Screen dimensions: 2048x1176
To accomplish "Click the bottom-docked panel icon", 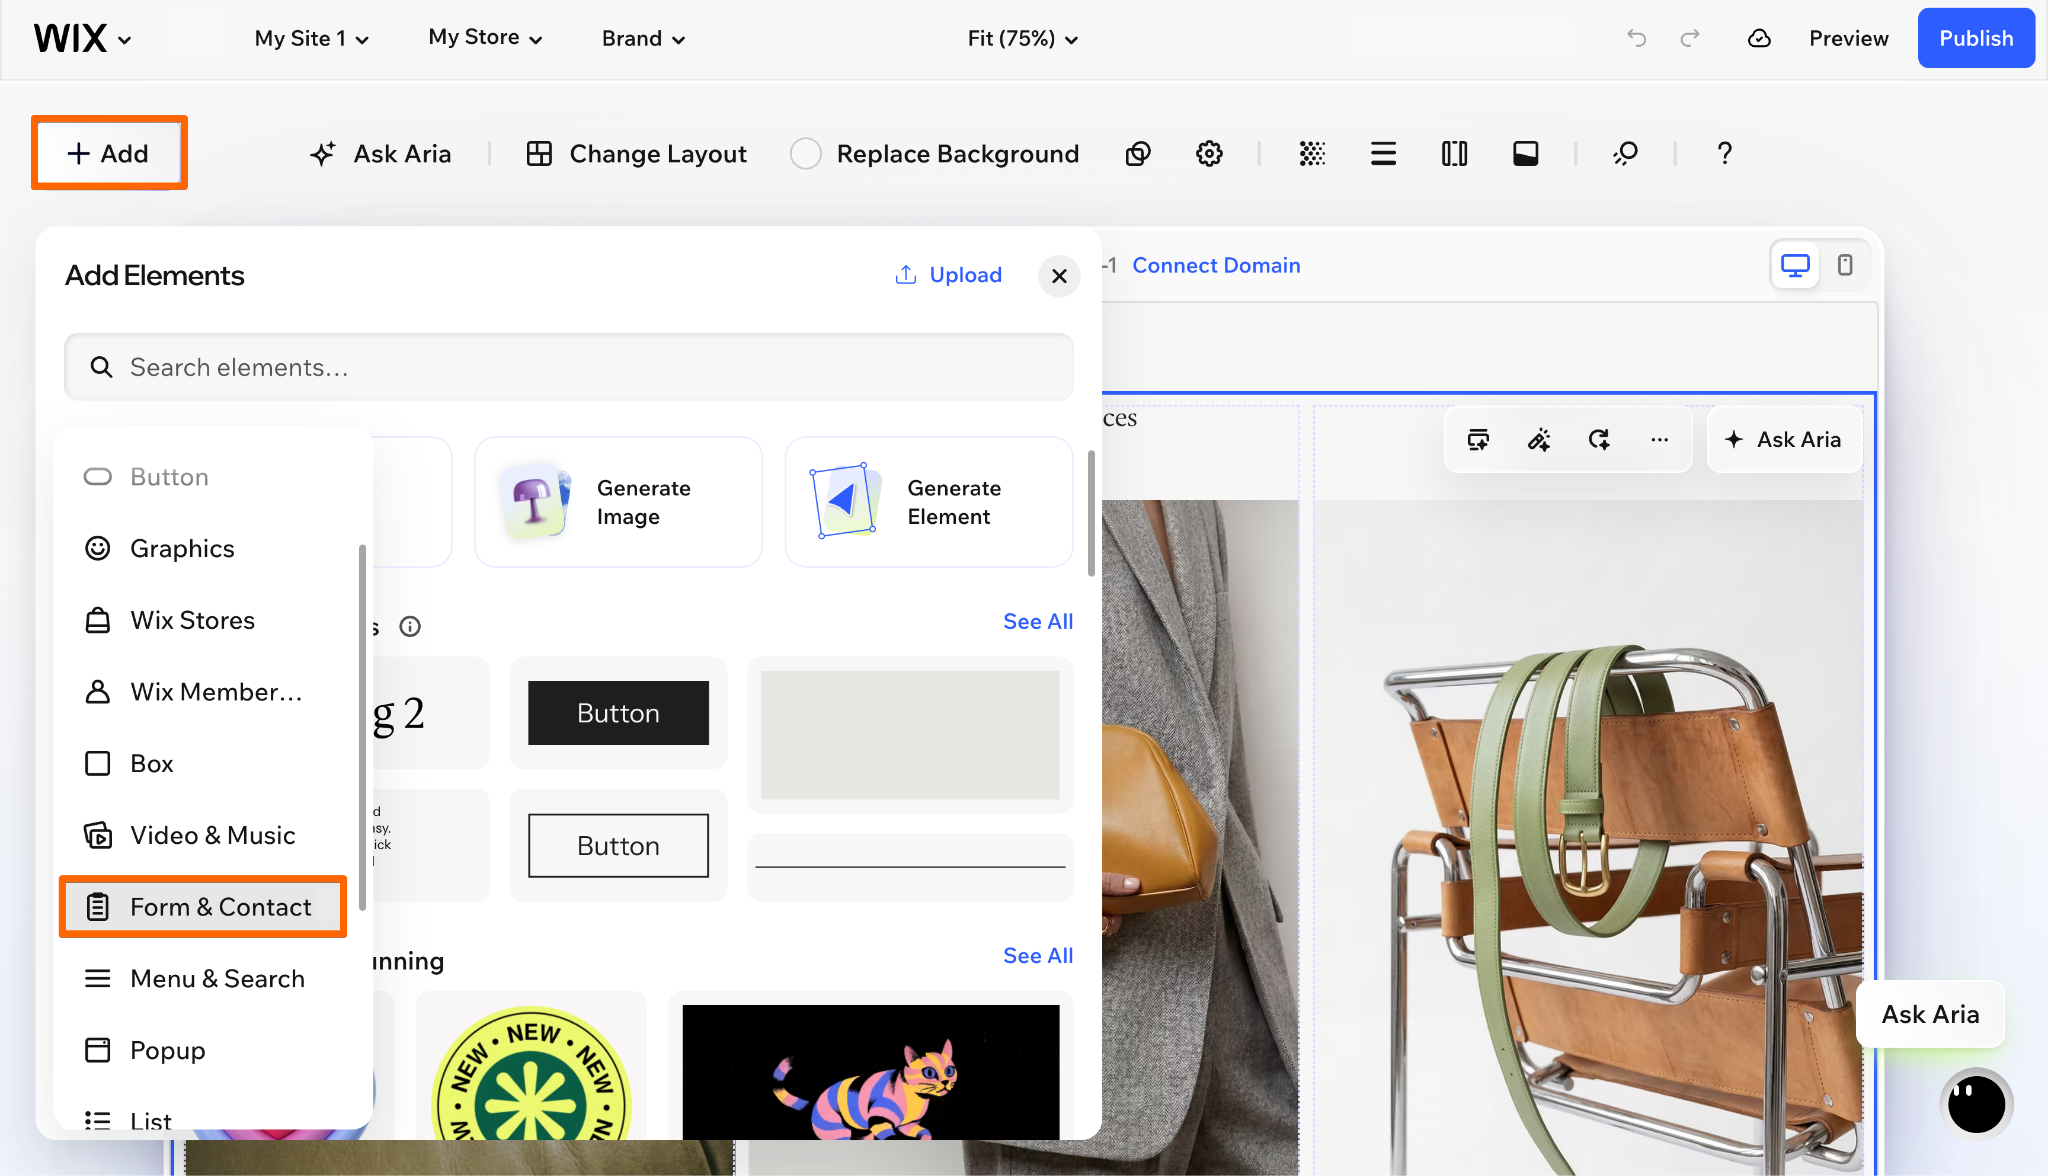I will 1525,154.
